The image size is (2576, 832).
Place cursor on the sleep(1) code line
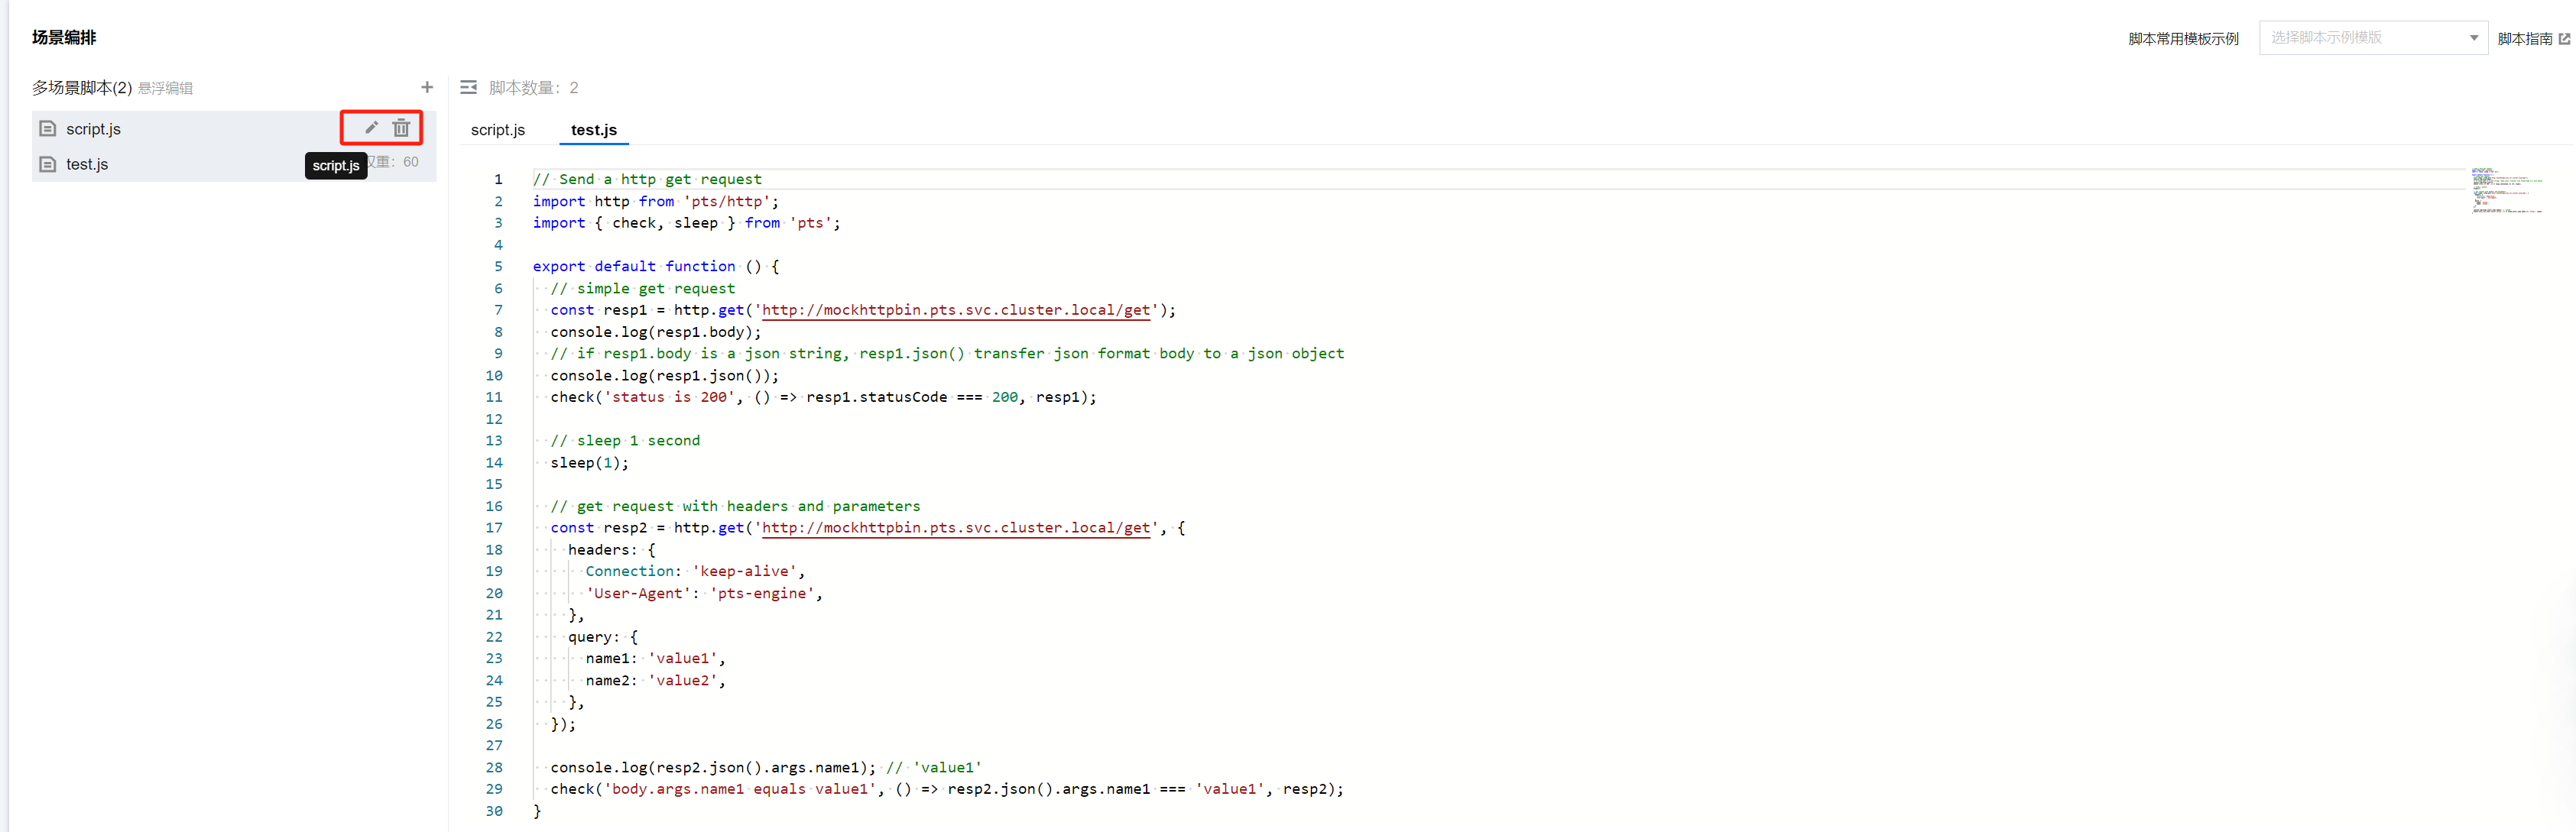pos(589,463)
